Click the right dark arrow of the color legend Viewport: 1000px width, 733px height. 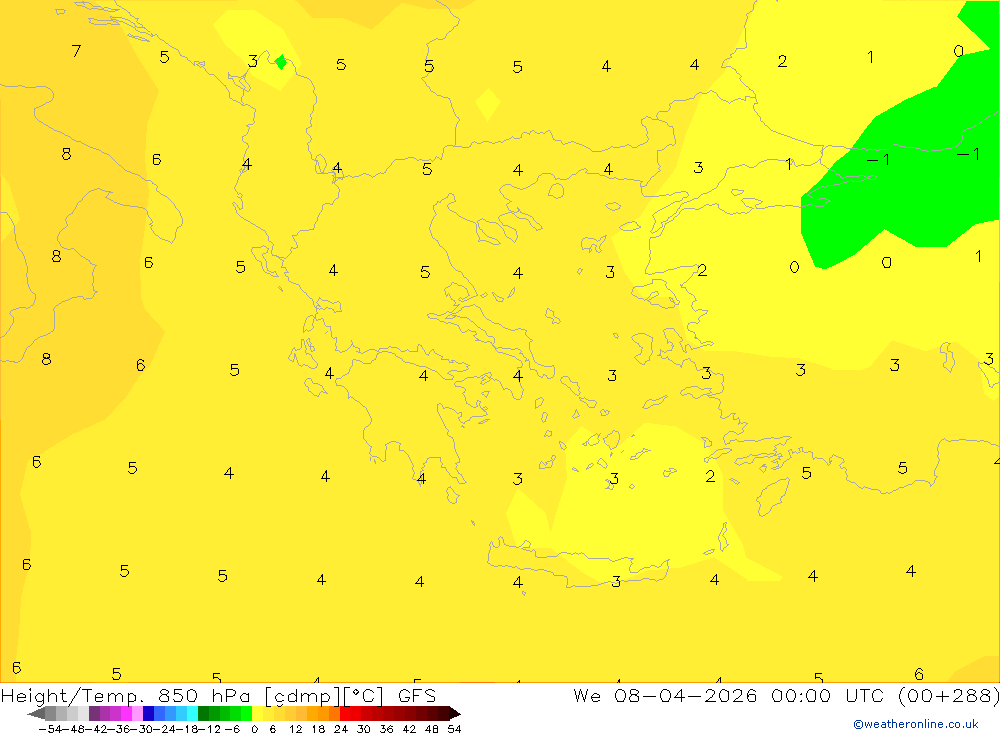455,714
